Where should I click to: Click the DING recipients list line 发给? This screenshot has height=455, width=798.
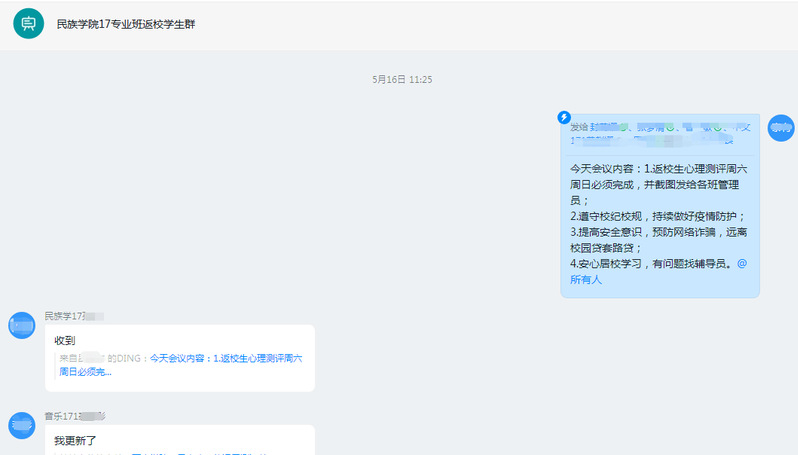(x=660, y=134)
